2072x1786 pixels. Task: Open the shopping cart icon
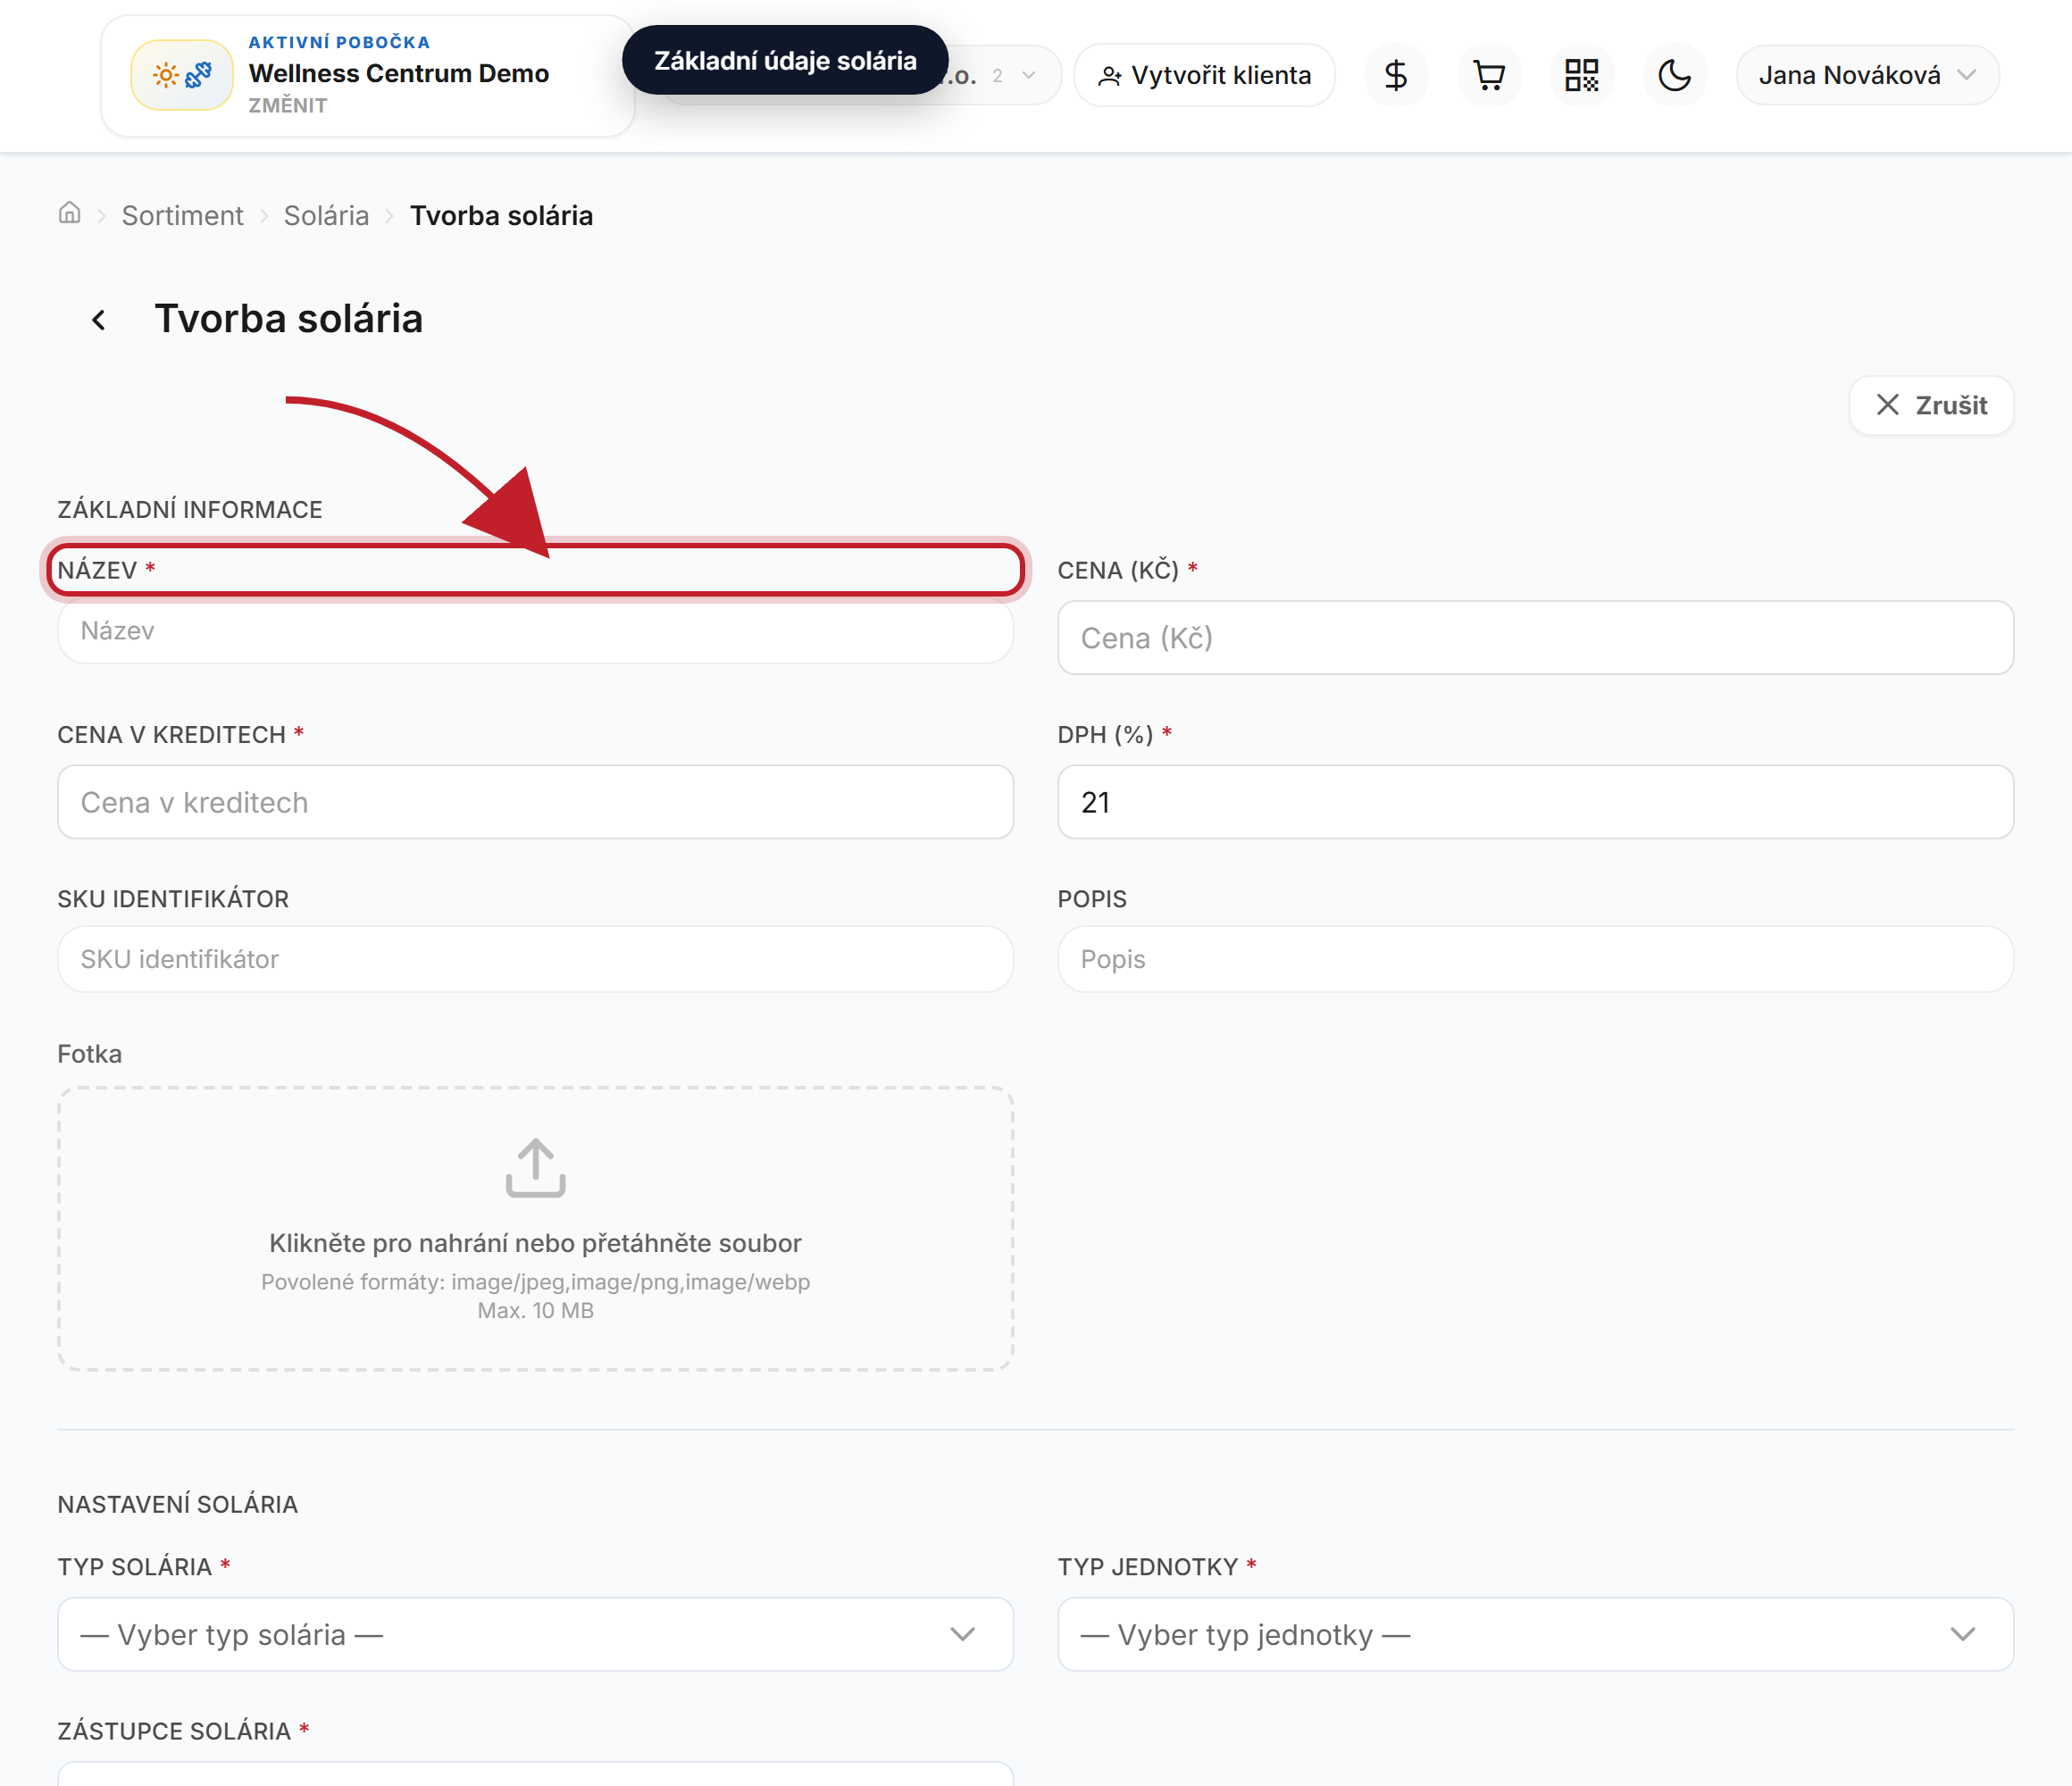(1489, 75)
